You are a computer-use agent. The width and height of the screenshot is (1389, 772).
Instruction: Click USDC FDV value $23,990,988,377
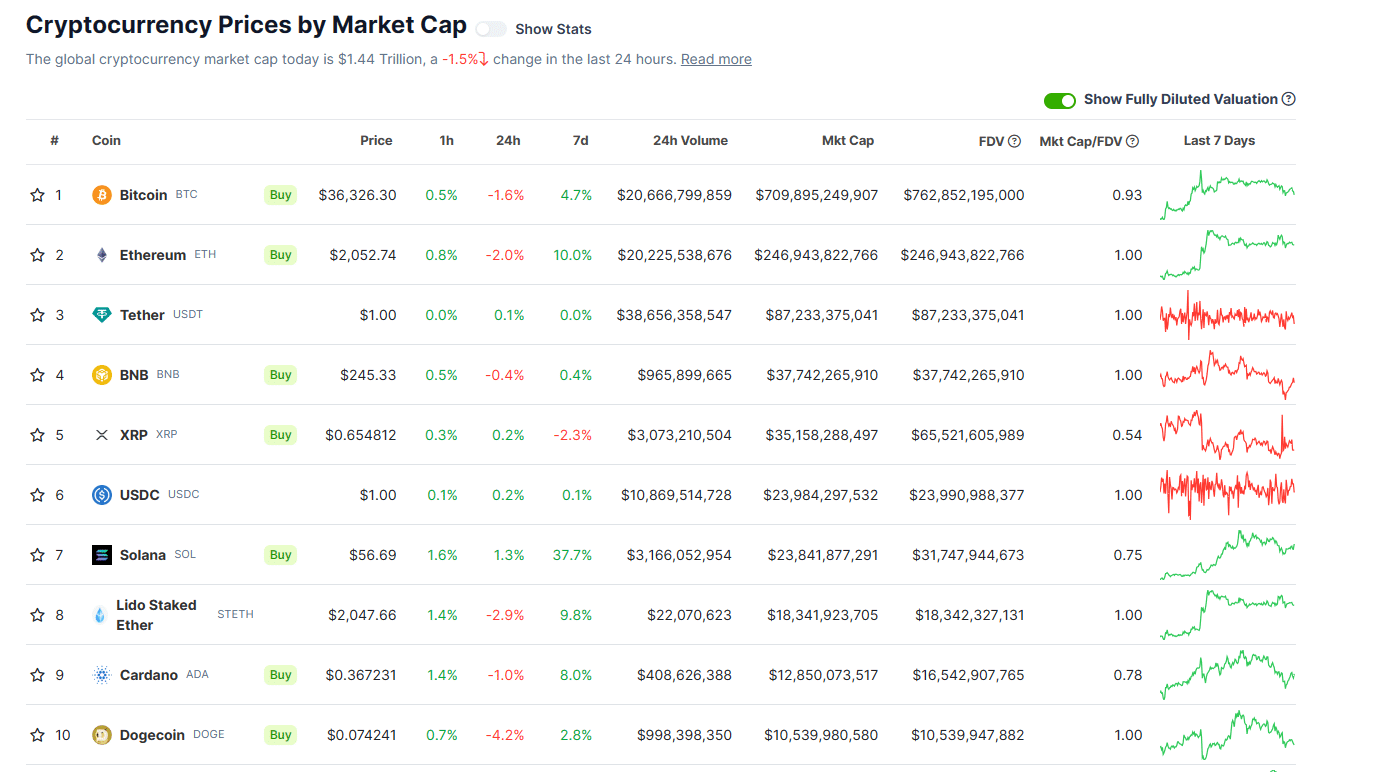click(967, 495)
